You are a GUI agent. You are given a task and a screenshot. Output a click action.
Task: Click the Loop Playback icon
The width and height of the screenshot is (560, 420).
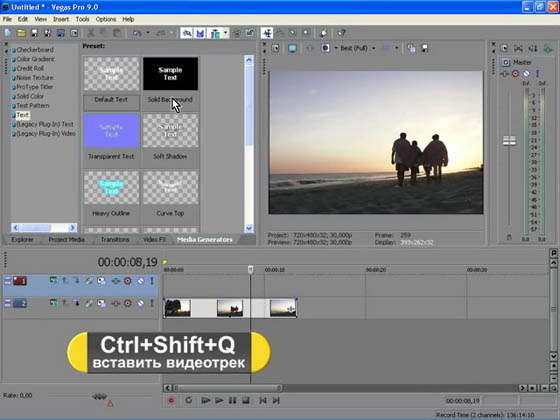(189, 400)
